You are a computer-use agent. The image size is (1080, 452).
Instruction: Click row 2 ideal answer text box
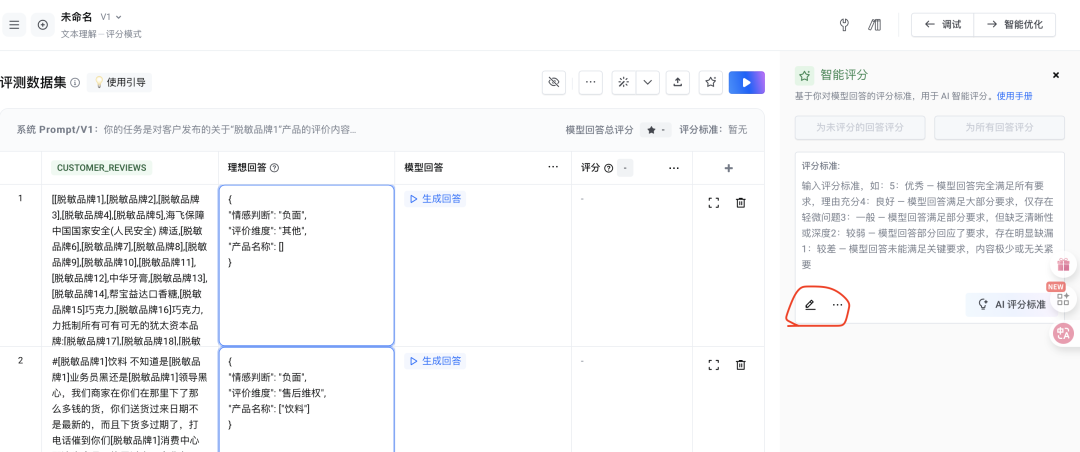pos(307,400)
